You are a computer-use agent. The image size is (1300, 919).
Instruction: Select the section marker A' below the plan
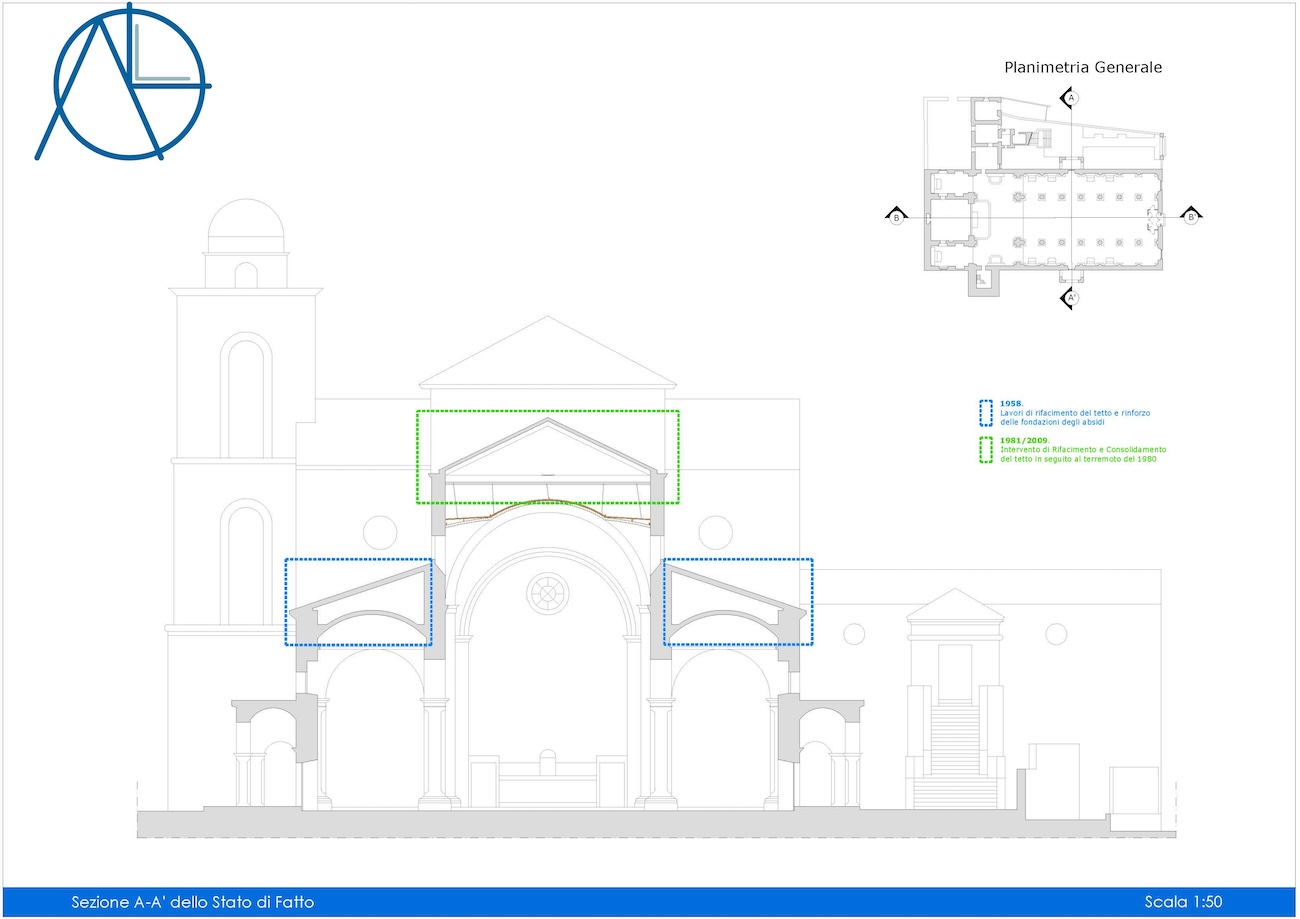[x=1071, y=297]
